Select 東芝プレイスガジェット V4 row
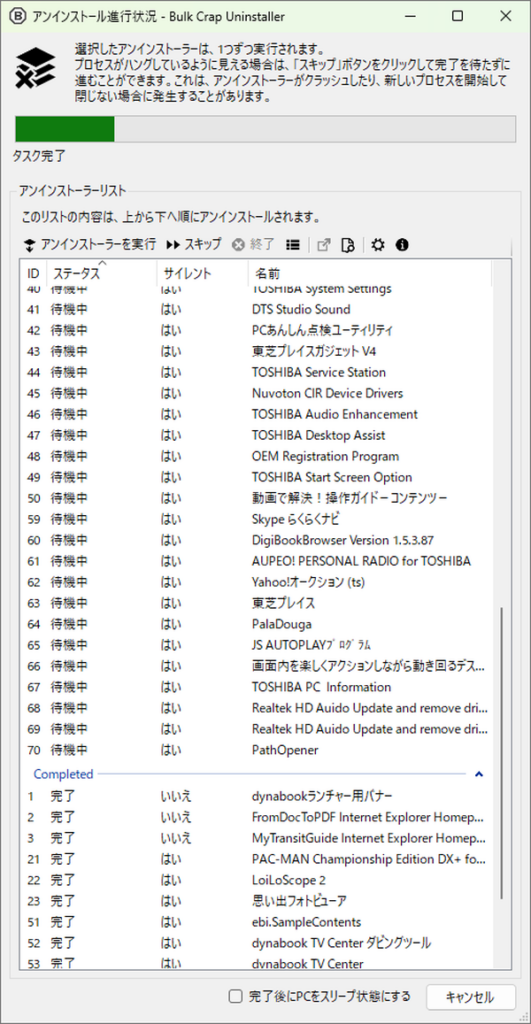 [257, 351]
